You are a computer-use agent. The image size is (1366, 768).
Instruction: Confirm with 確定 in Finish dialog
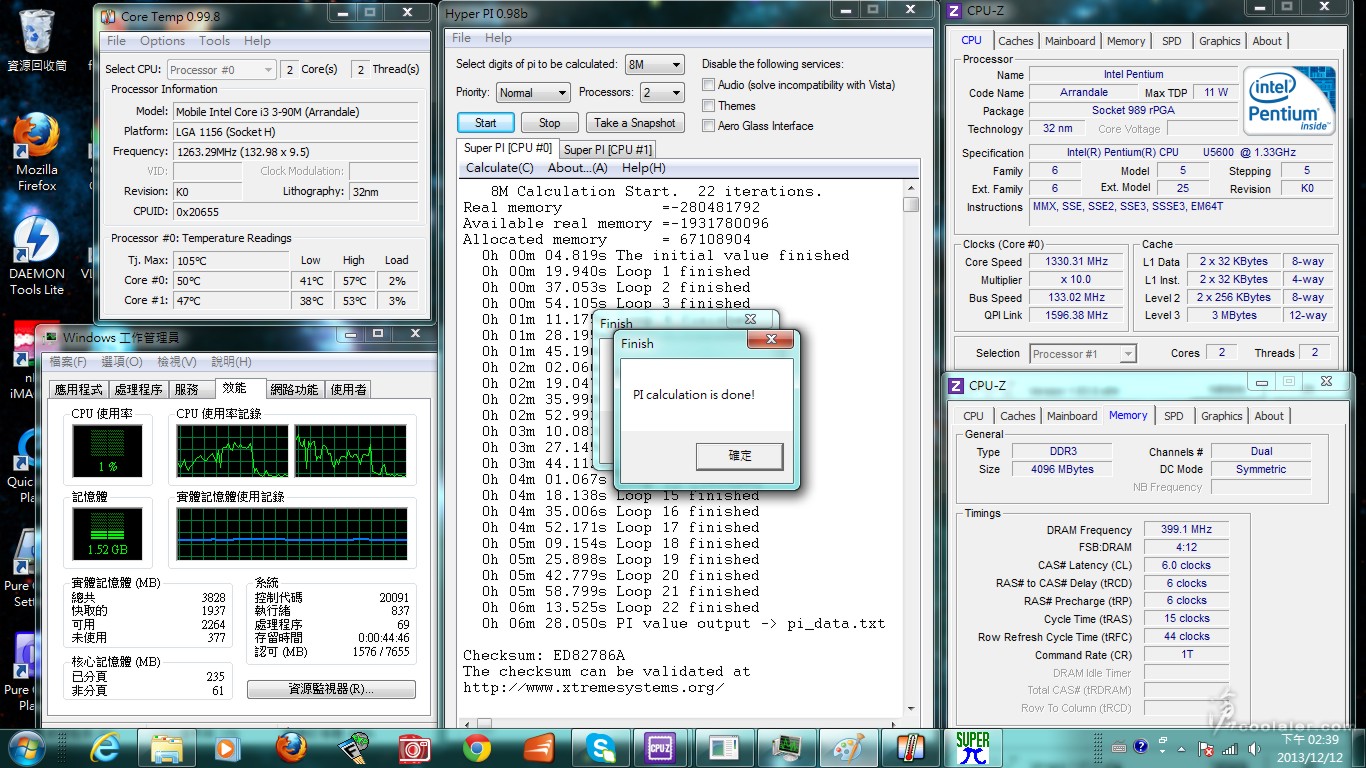tap(740, 456)
